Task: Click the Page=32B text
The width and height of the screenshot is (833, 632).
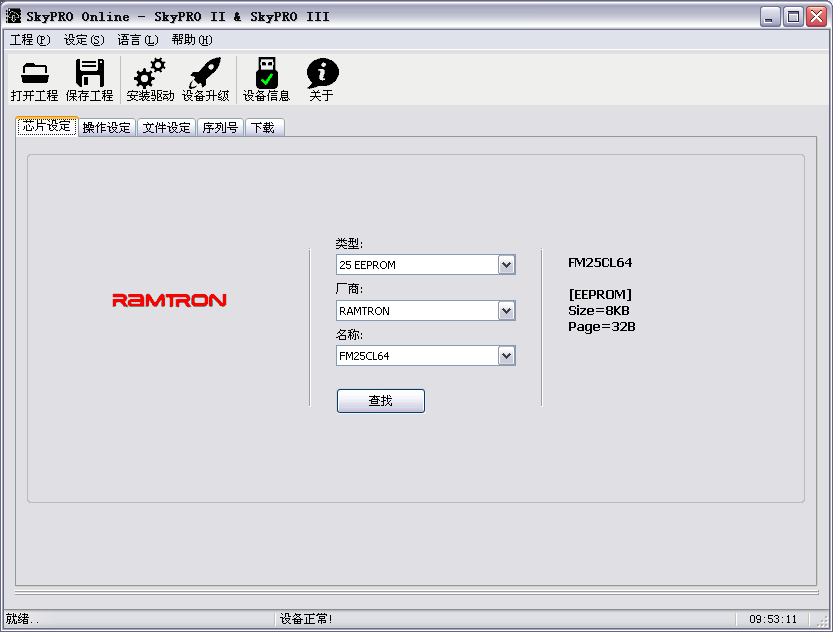Action: [x=601, y=326]
